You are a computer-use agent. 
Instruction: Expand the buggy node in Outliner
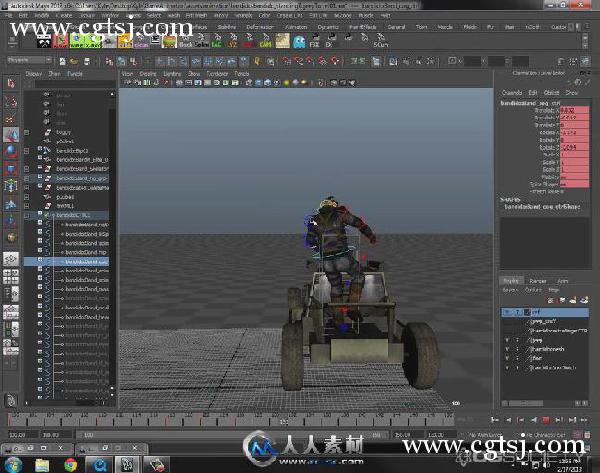(26, 132)
